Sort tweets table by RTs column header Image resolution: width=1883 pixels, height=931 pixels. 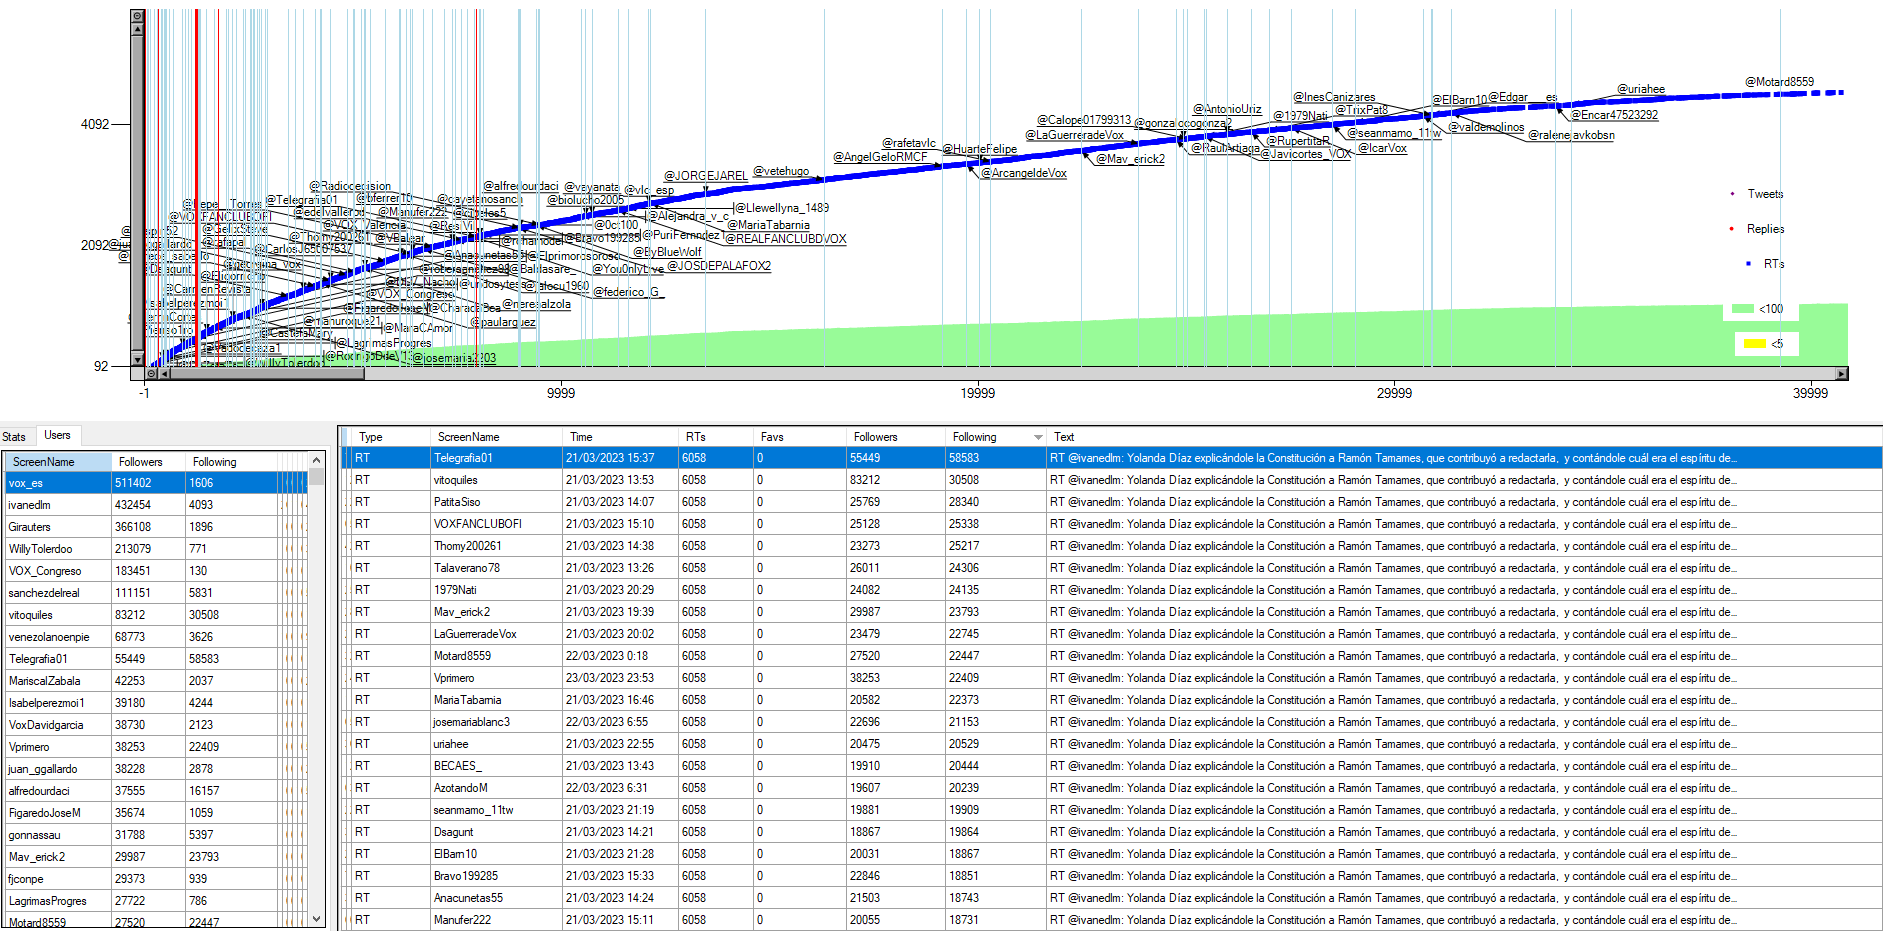tap(716, 437)
